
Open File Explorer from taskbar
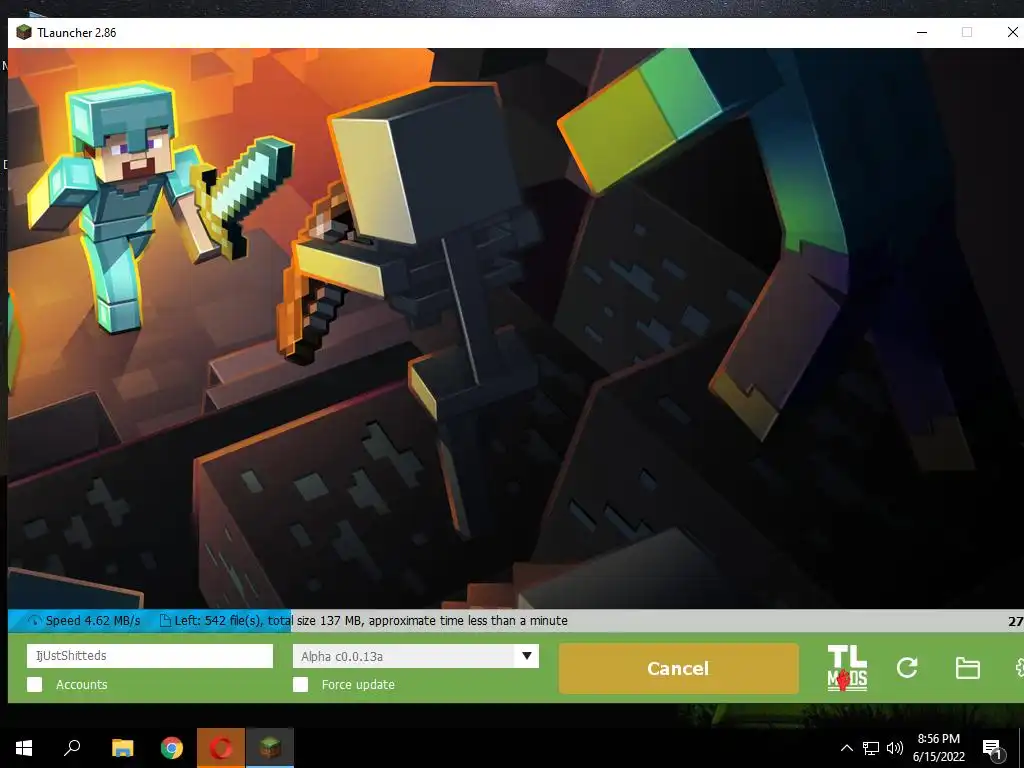click(x=122, y=747)
